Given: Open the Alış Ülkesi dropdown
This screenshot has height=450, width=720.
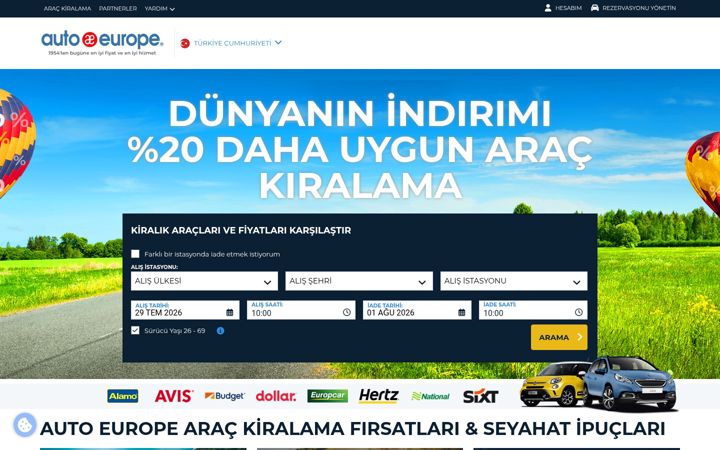Looking at the screenshot, I should tap(204, 281).
